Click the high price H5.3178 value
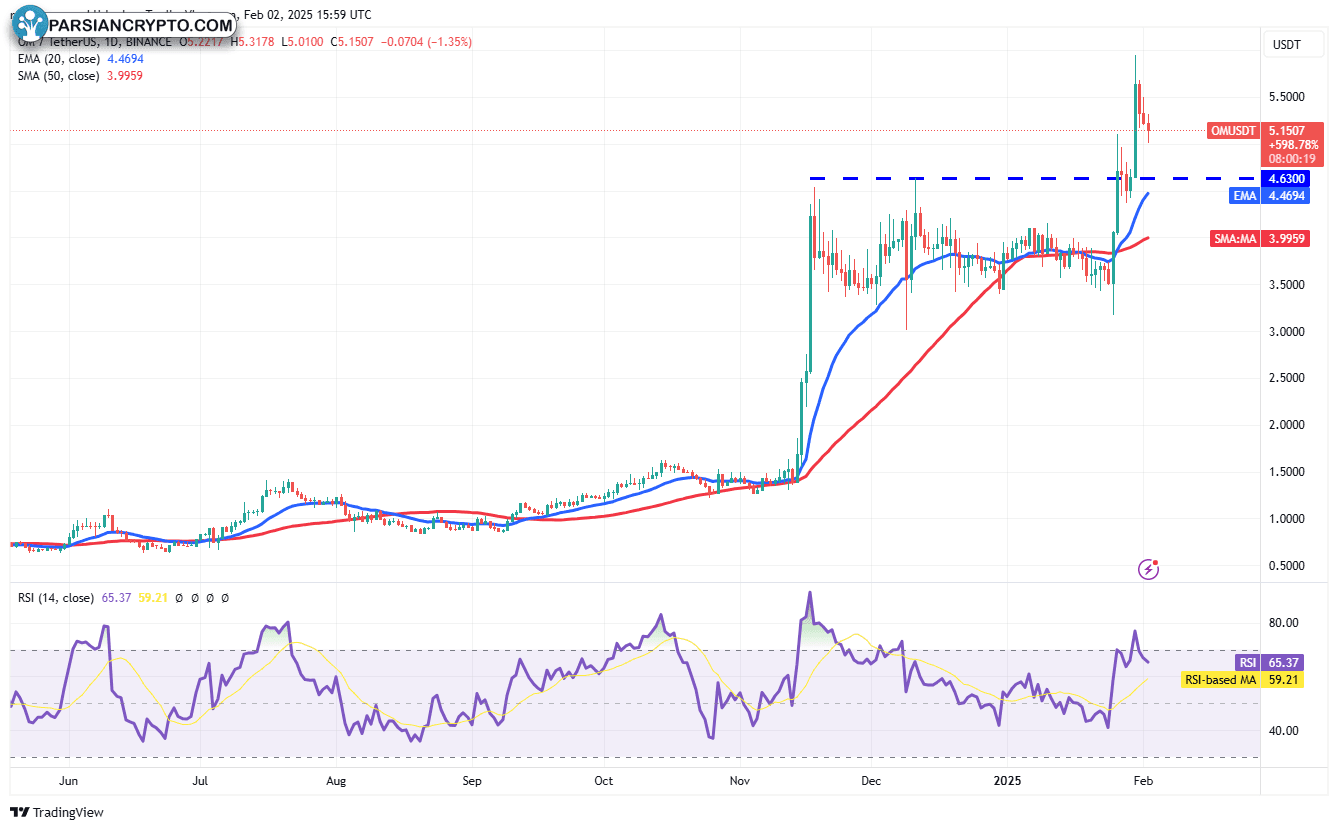 coord(252,42)
